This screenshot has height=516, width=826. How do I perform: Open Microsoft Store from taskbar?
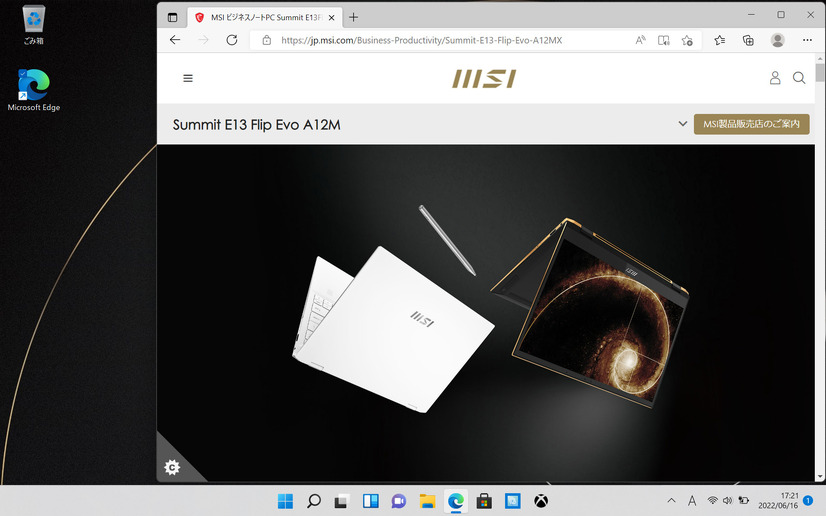point(484,501)
